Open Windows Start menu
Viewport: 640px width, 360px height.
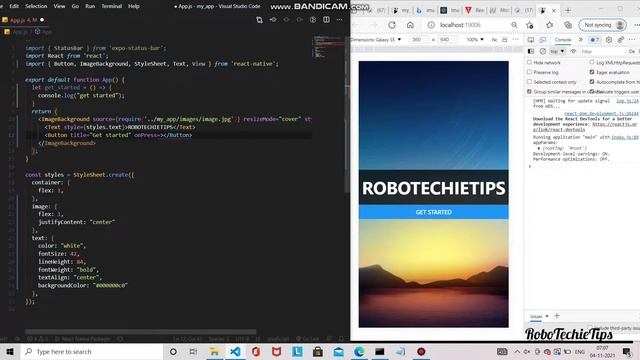coord(10,351)
